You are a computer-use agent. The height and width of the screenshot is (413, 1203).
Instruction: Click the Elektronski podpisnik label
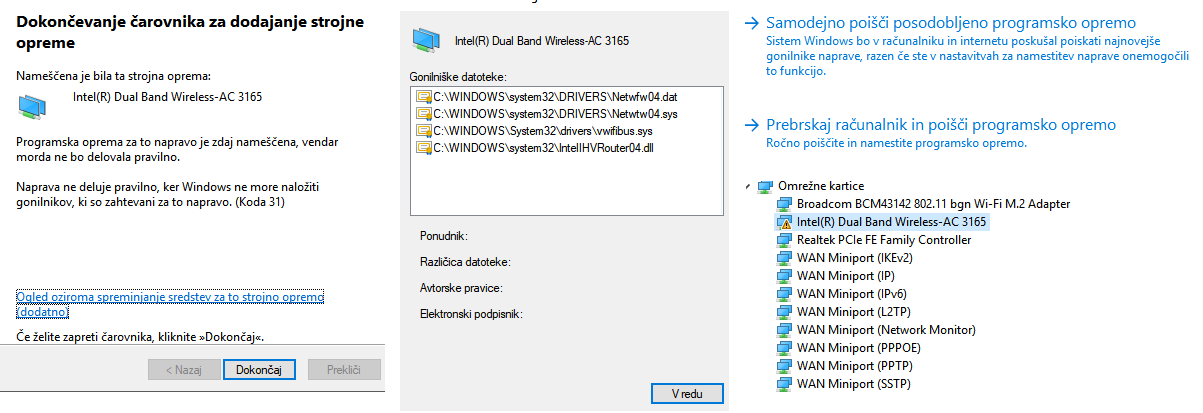click(472, 314)
